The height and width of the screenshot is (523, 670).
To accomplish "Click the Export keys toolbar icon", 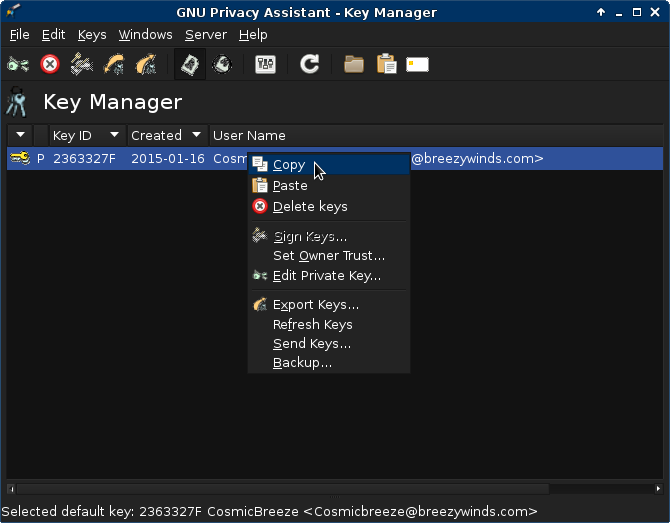I will click(146, 65).
